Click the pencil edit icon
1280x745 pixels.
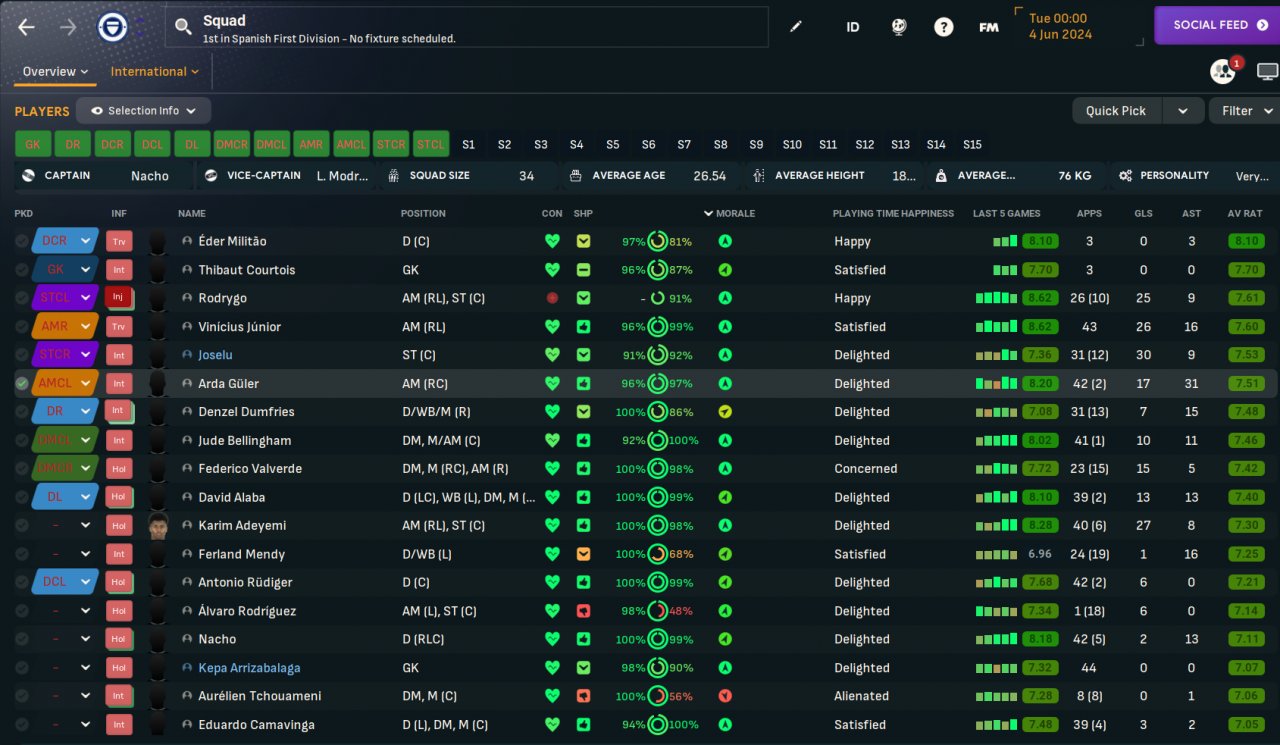(796, 27)
